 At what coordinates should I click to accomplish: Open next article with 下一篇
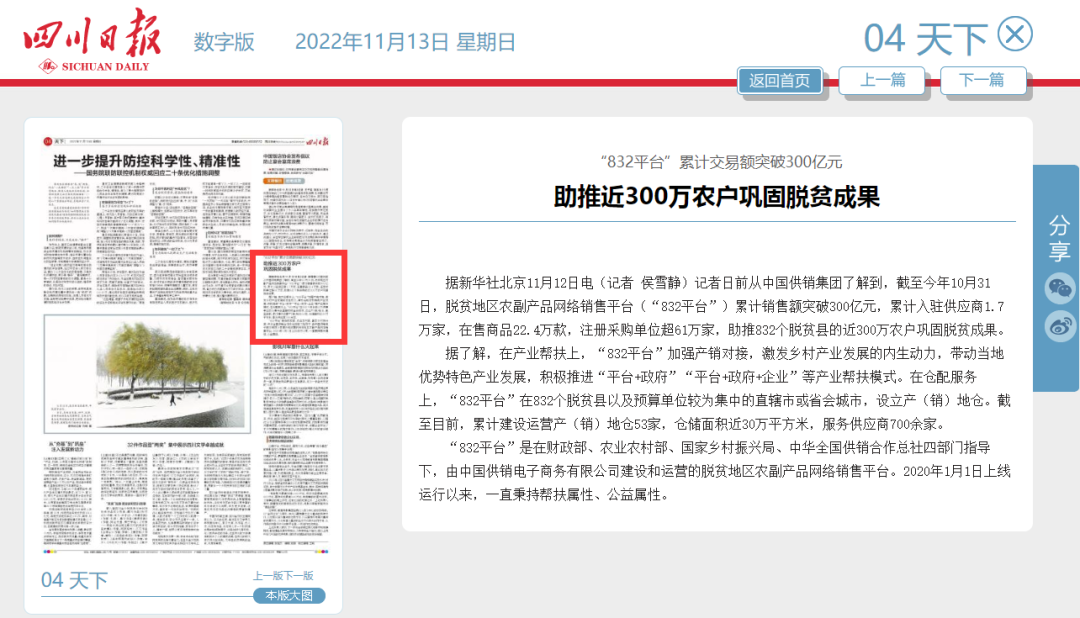[x=983, y=81]
